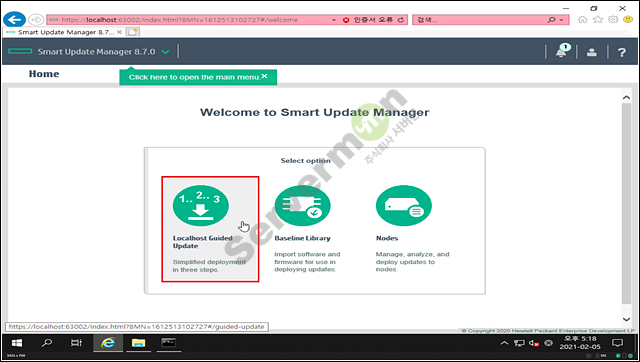Open the taskbar clock and date

[x=580, y=343]
